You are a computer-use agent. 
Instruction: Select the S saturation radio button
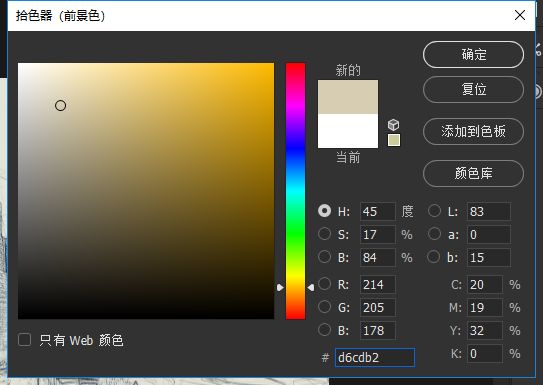tap(324, 234)
